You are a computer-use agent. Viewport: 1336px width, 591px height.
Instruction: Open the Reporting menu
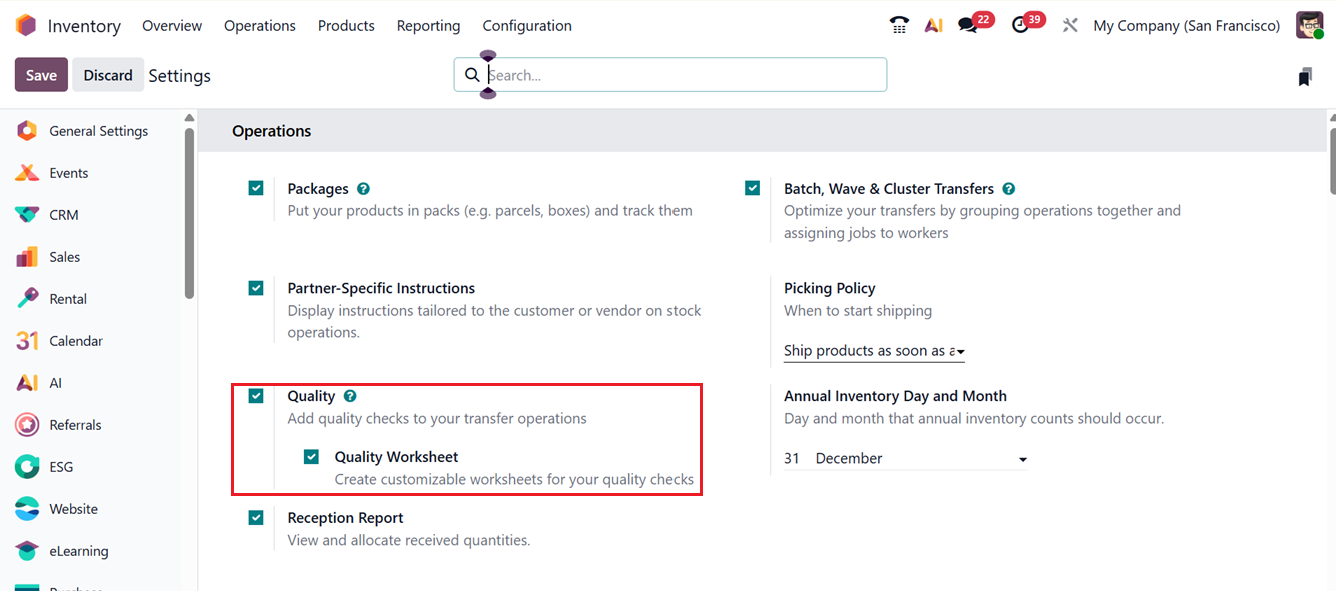(x=428, y=26)
